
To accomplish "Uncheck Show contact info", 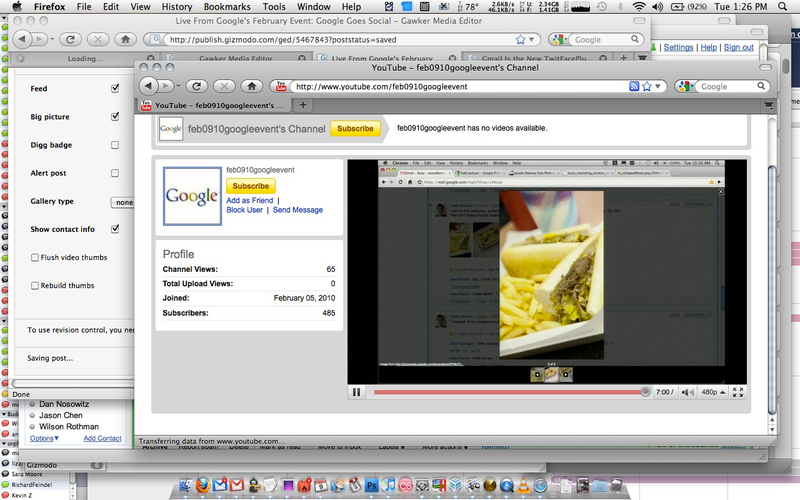I will (x=115, y=229).
